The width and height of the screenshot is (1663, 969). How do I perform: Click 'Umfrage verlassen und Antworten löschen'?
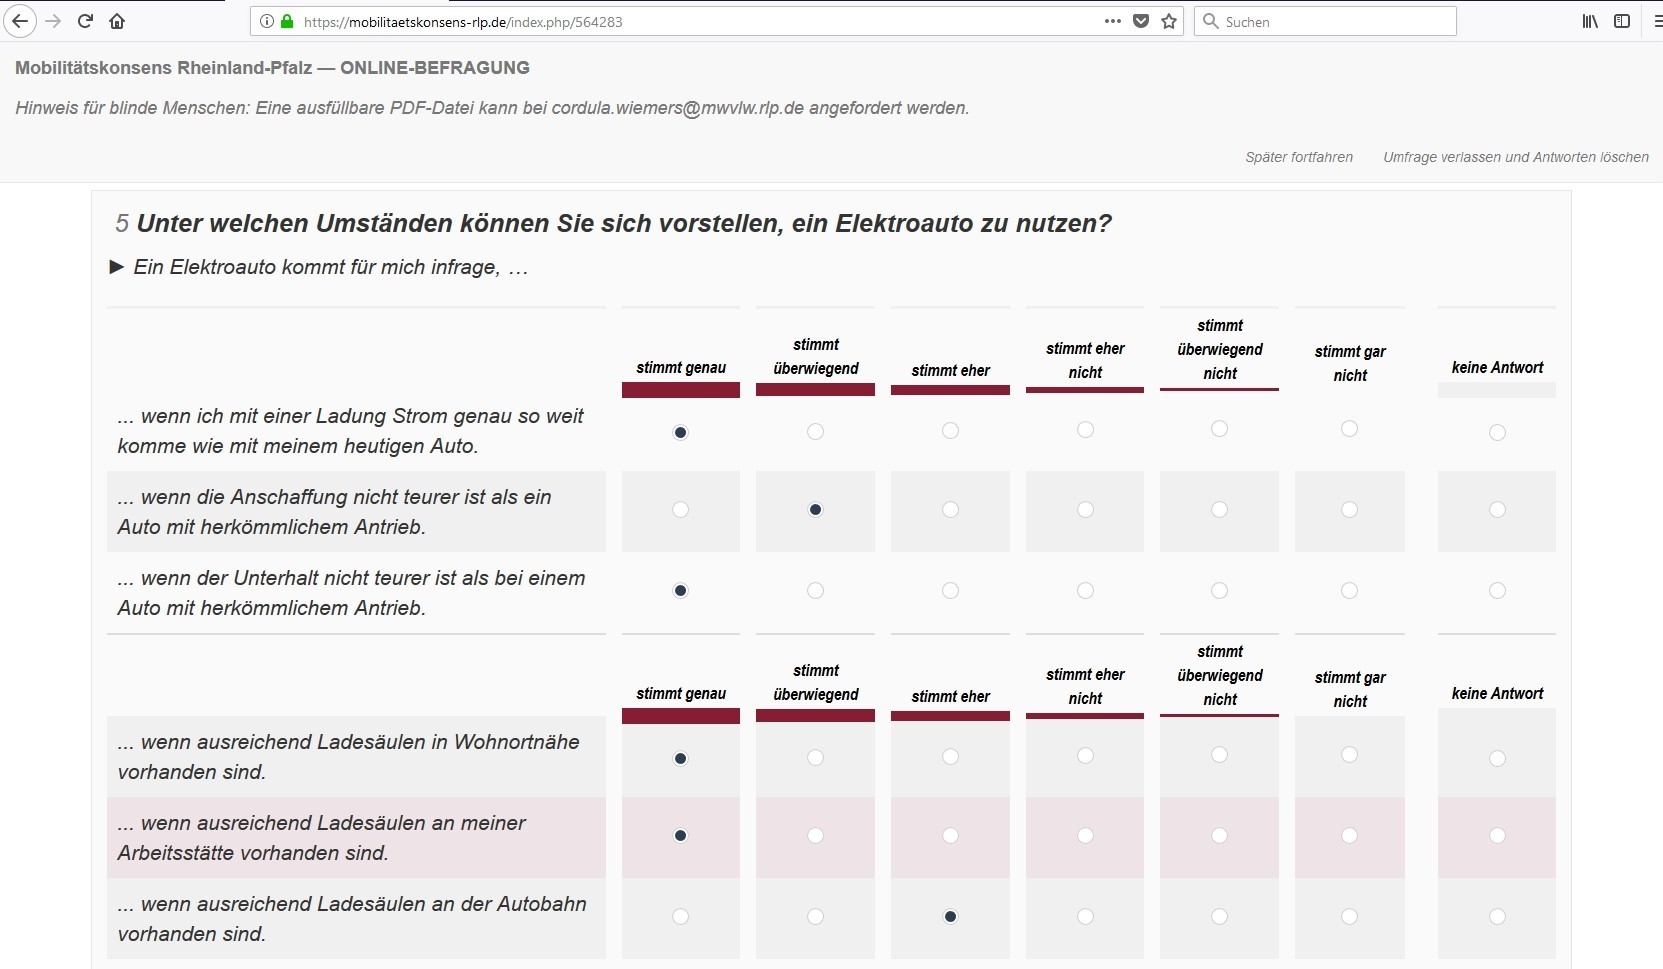coord(1516,157)
